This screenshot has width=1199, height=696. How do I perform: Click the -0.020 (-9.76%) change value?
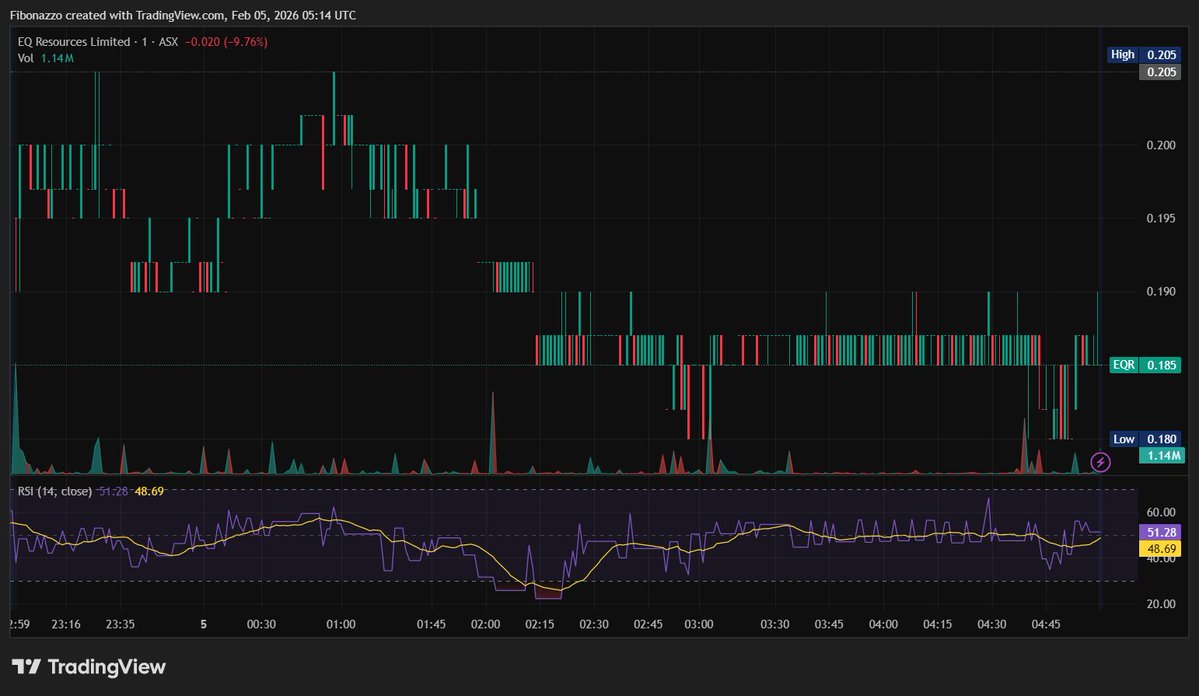point(226,42)
